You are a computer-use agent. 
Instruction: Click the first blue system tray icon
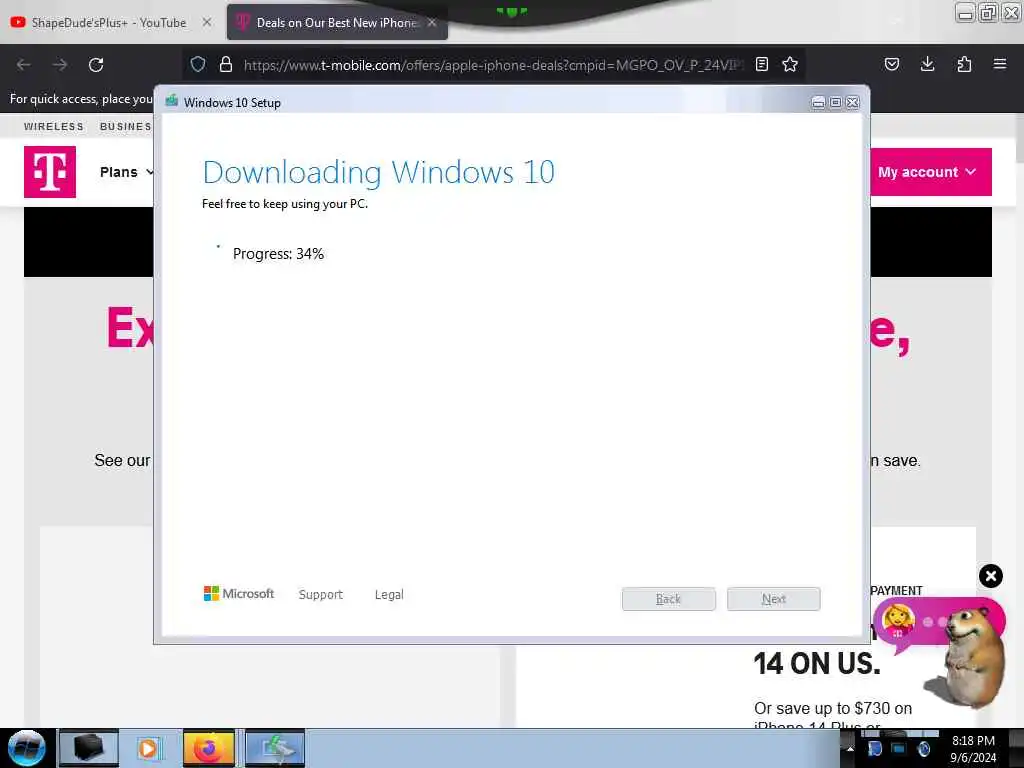(874, 749)
